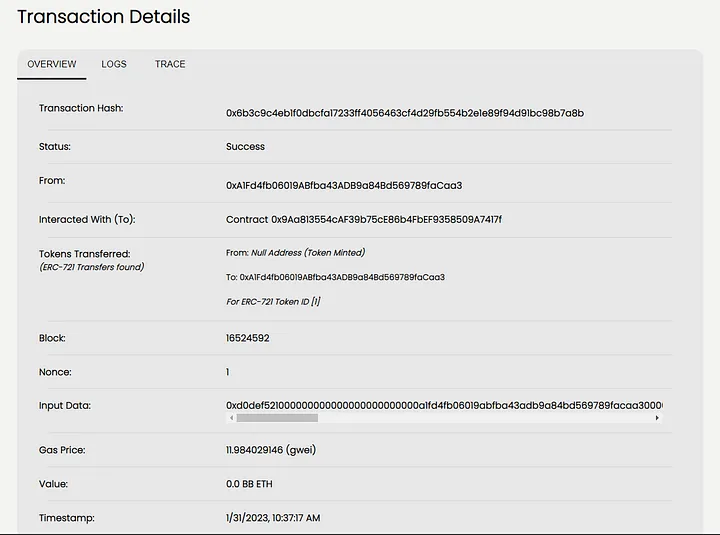
Task: Click the Null Address (Token Minted) text
Action: (308, 253)
